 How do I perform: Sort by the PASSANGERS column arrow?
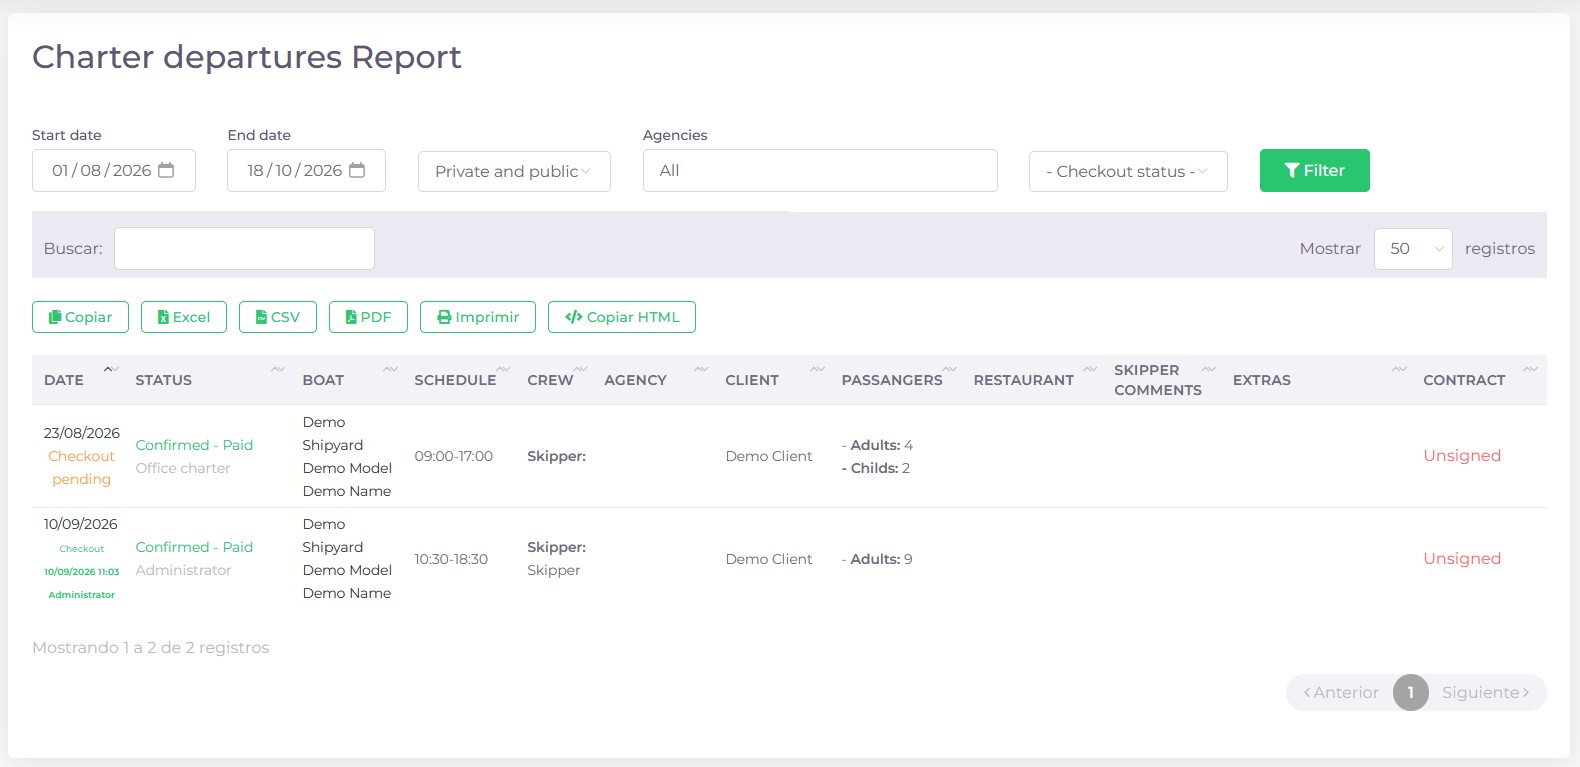coord(949,369)
